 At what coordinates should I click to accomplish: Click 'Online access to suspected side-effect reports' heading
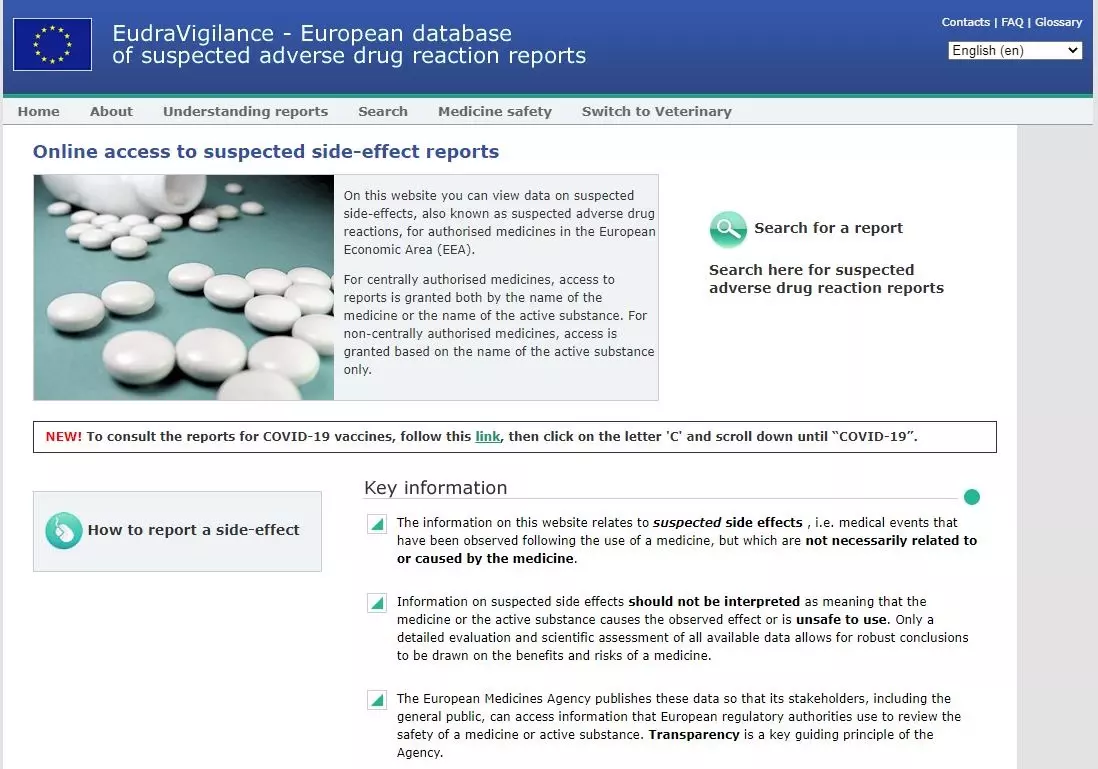pos(266,152)
